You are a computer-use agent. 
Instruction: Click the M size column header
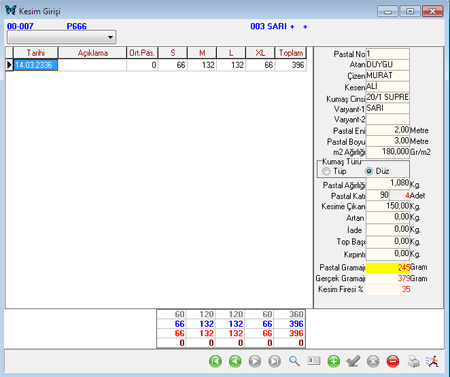click(x=202, y=53)
